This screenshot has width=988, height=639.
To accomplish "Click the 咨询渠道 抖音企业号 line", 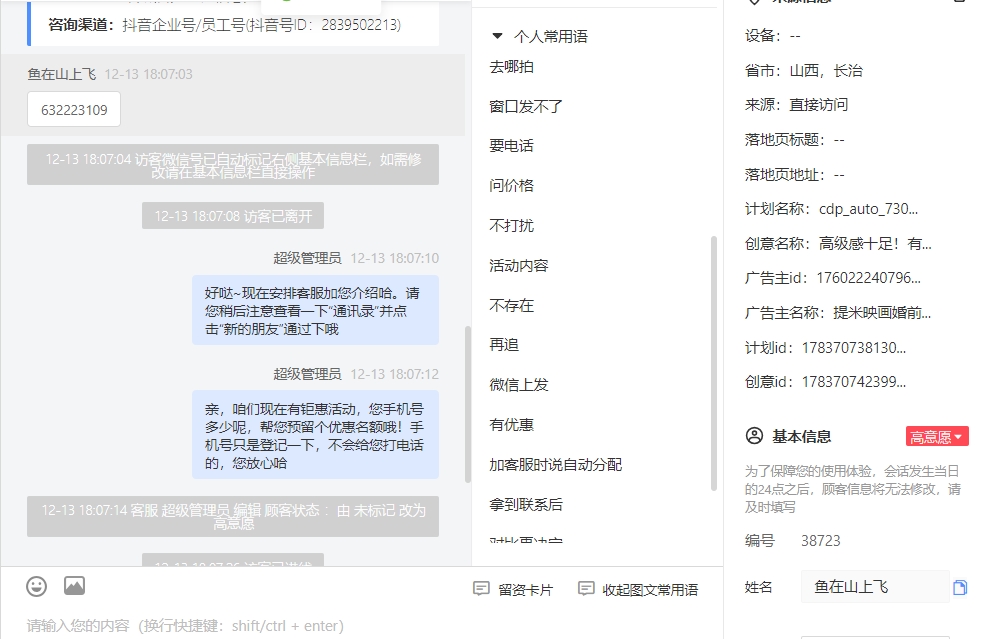I will click(225, 25).
